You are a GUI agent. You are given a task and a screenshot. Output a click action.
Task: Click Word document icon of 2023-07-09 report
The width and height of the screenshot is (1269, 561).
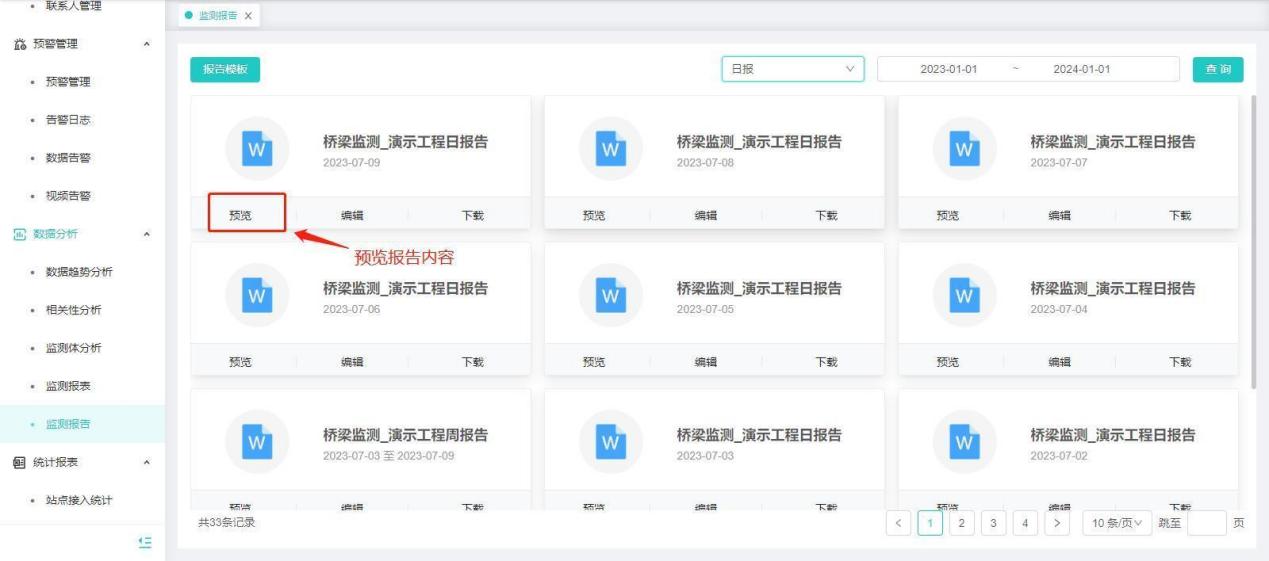(x=257, y=149)
